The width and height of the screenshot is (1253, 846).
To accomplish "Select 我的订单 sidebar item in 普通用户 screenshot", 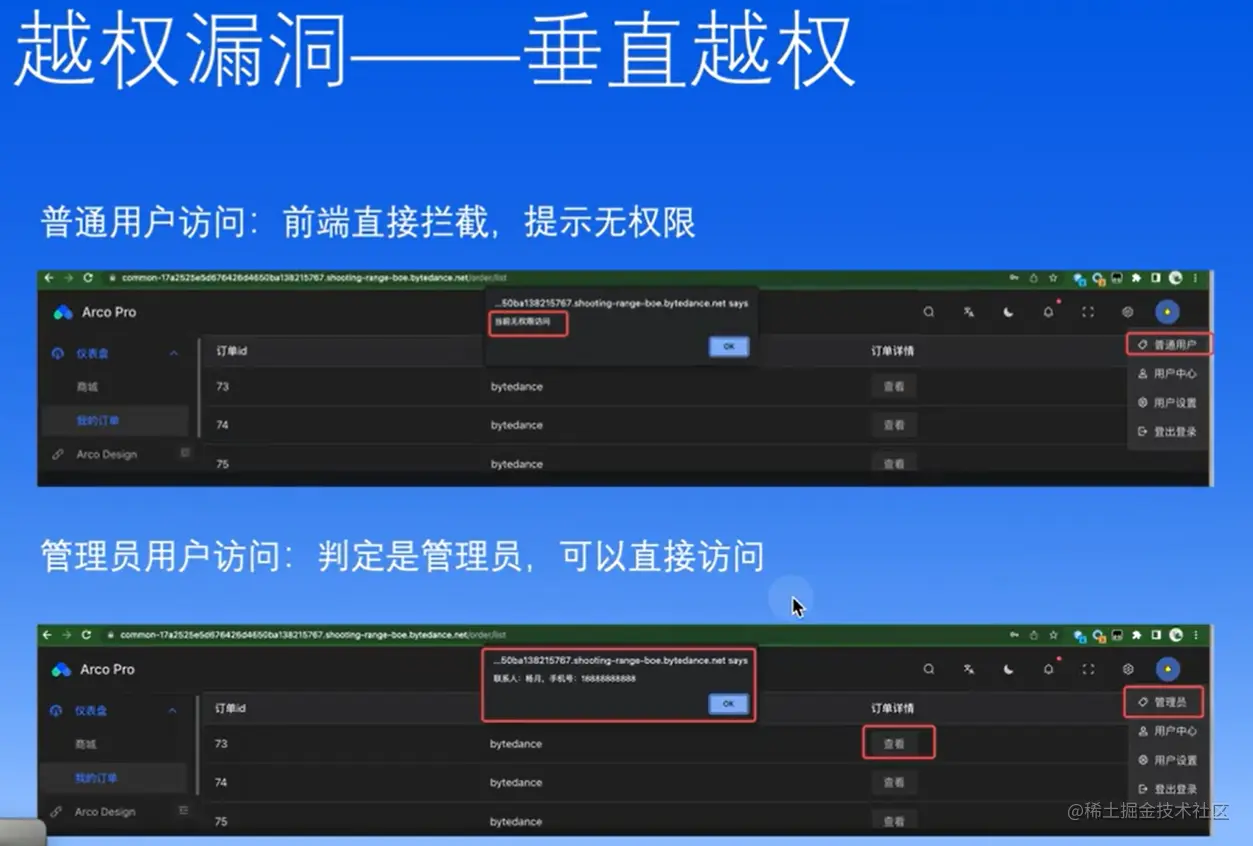I will tap(114, 421).
